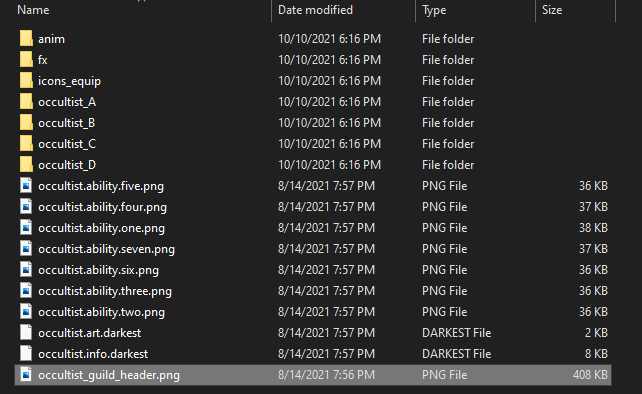Select the occultist_C folder name
The image size is (642, 394).
[x=67, y=144]
